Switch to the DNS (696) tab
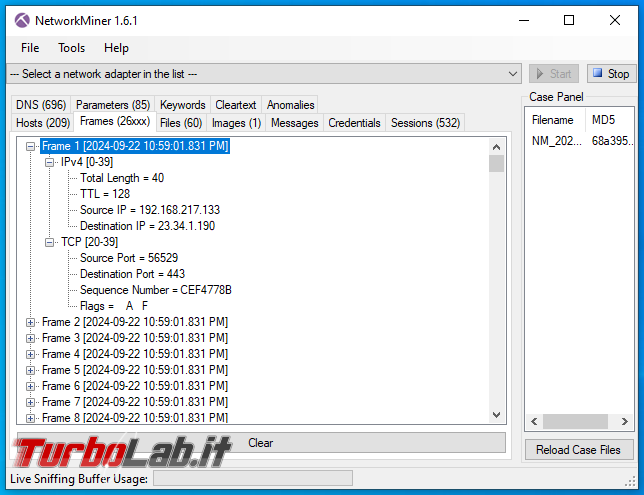This screenshot has height=495, width=644. coord(41,105)
